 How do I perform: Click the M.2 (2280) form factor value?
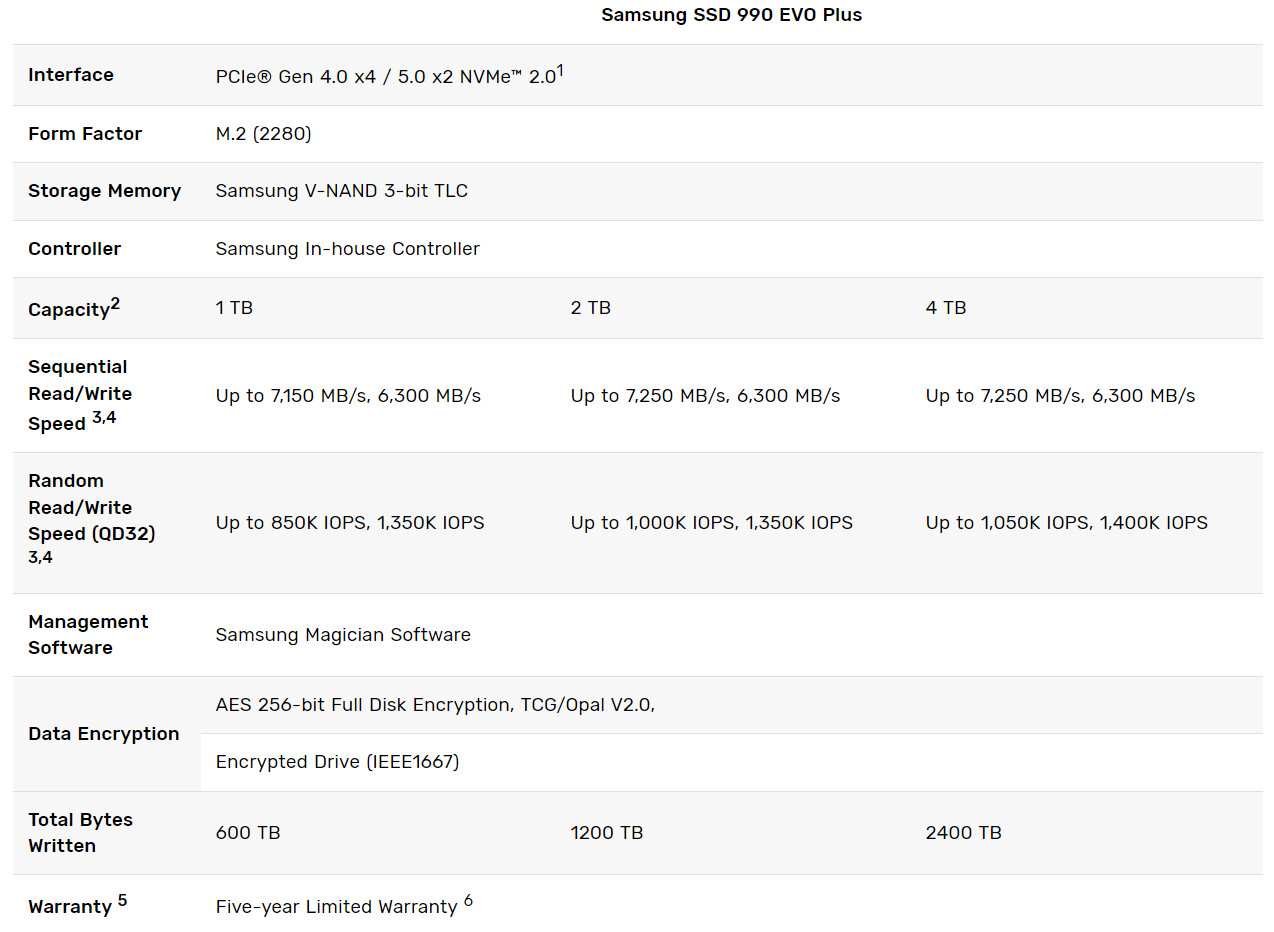point(263,134)
